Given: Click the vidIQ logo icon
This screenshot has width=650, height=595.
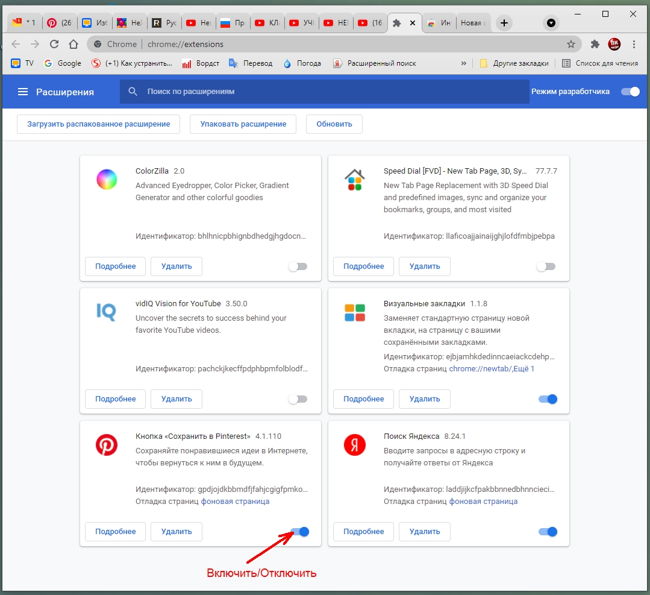Looking at the screenshot, I should [106, 312].
